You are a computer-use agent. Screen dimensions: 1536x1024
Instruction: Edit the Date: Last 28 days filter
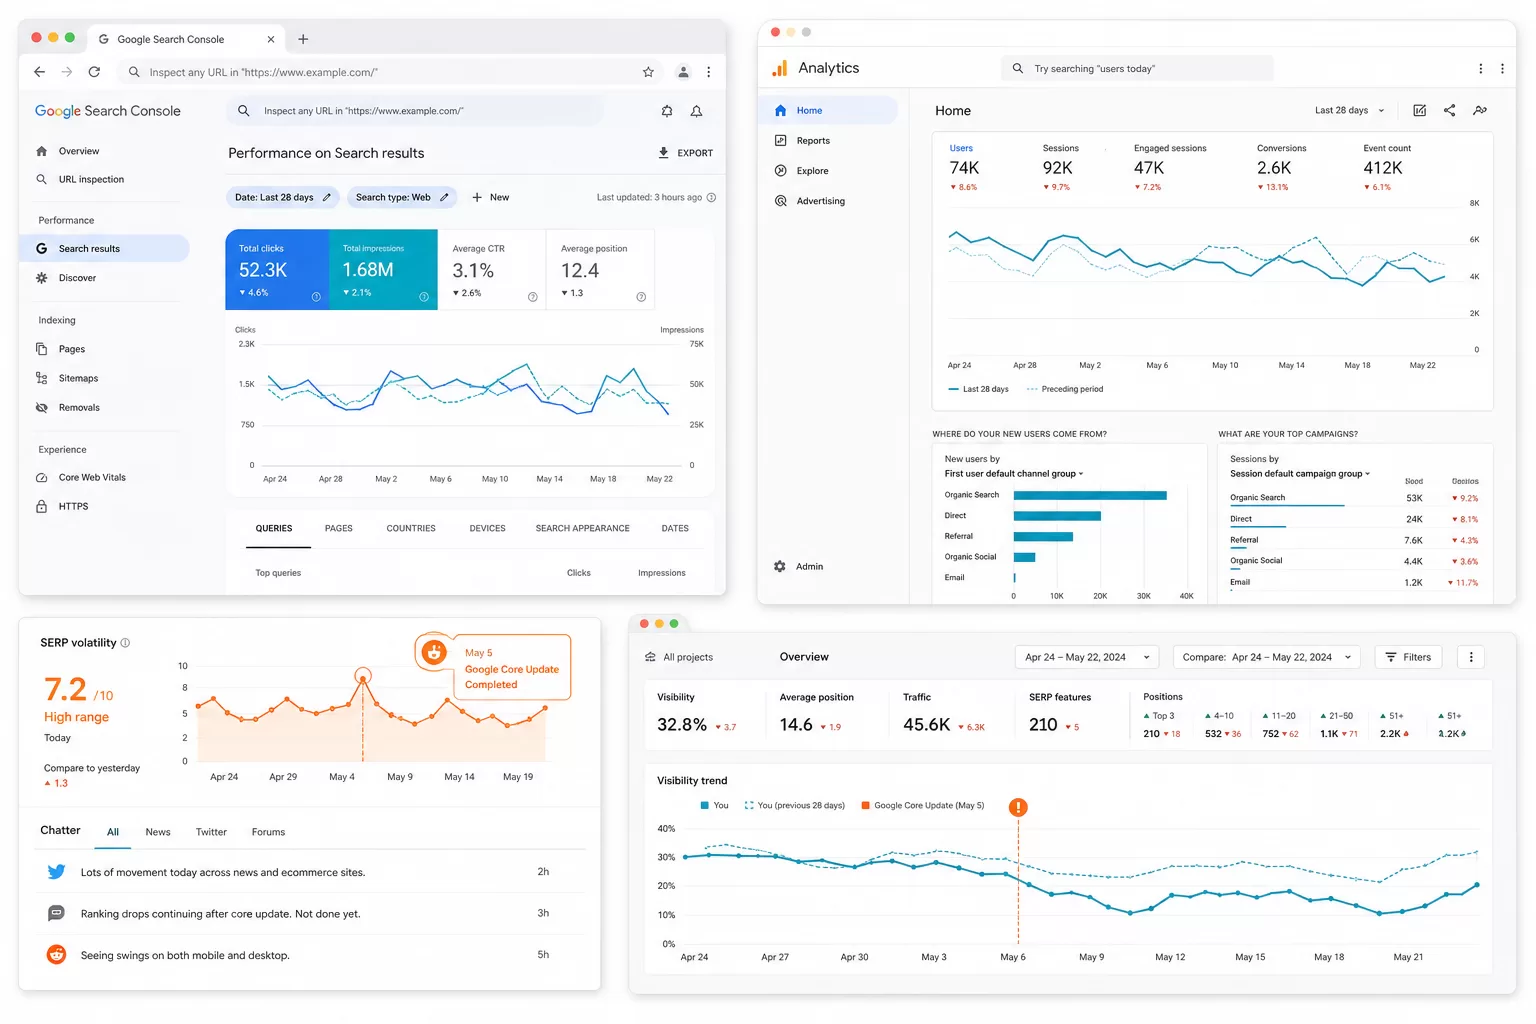(282, 197)
